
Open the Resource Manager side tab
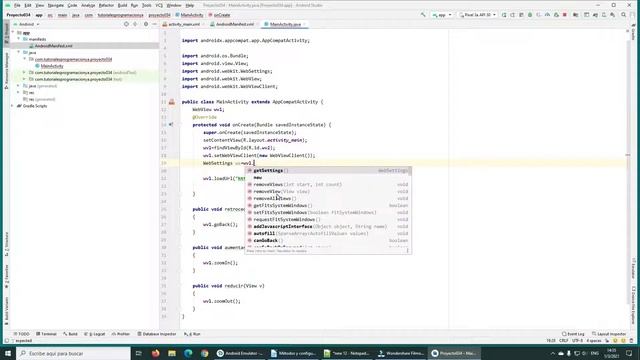pyautogui.click(x=7, y=71)
